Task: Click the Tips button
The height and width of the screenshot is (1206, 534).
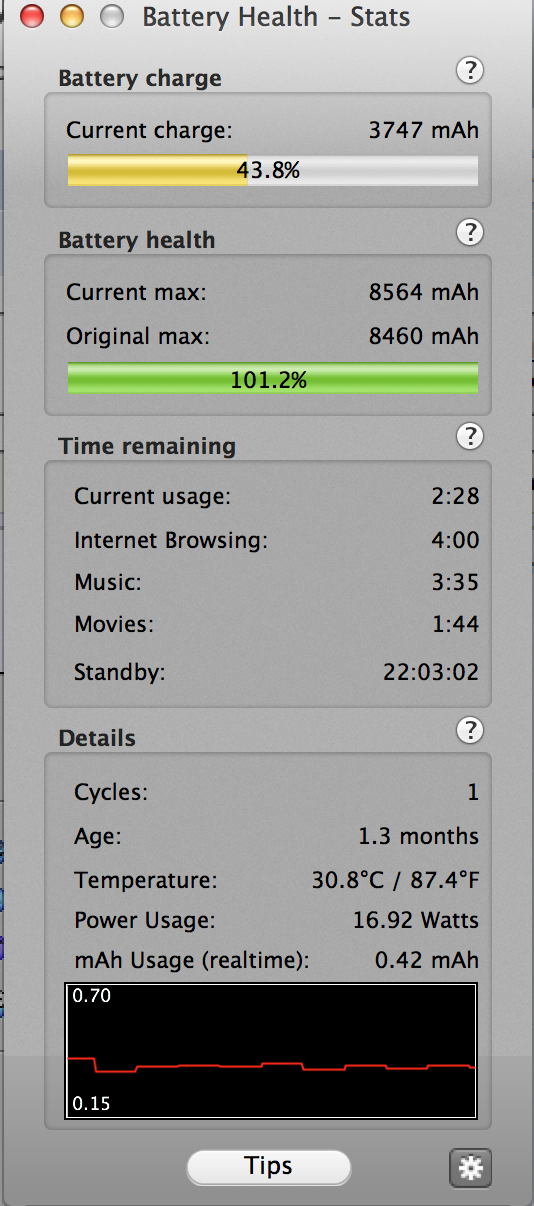Action: point(269,1166)
